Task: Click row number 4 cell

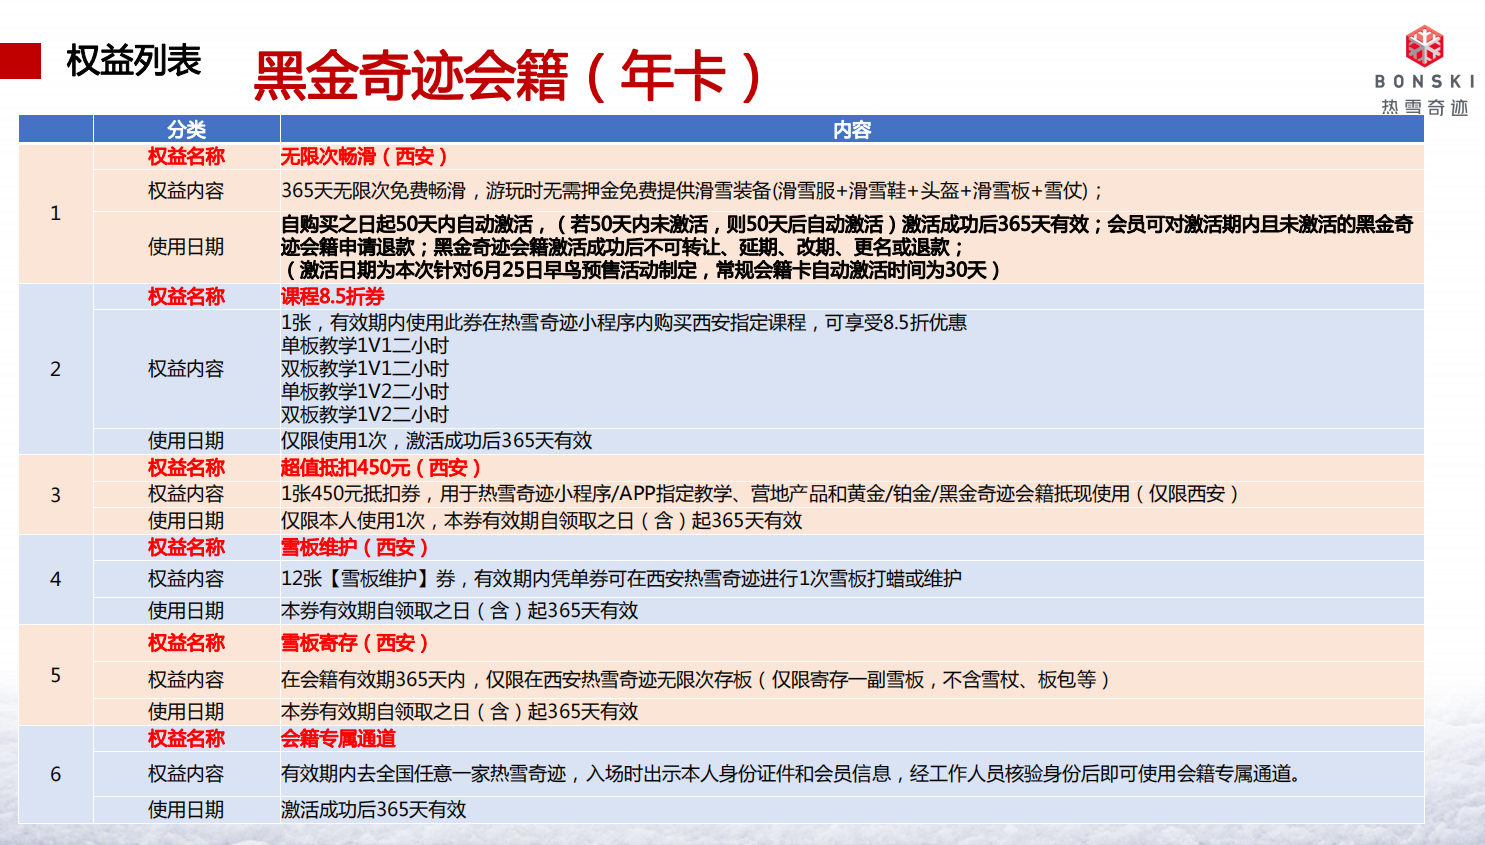Action: pyautogui.click(x=56, y=579)
